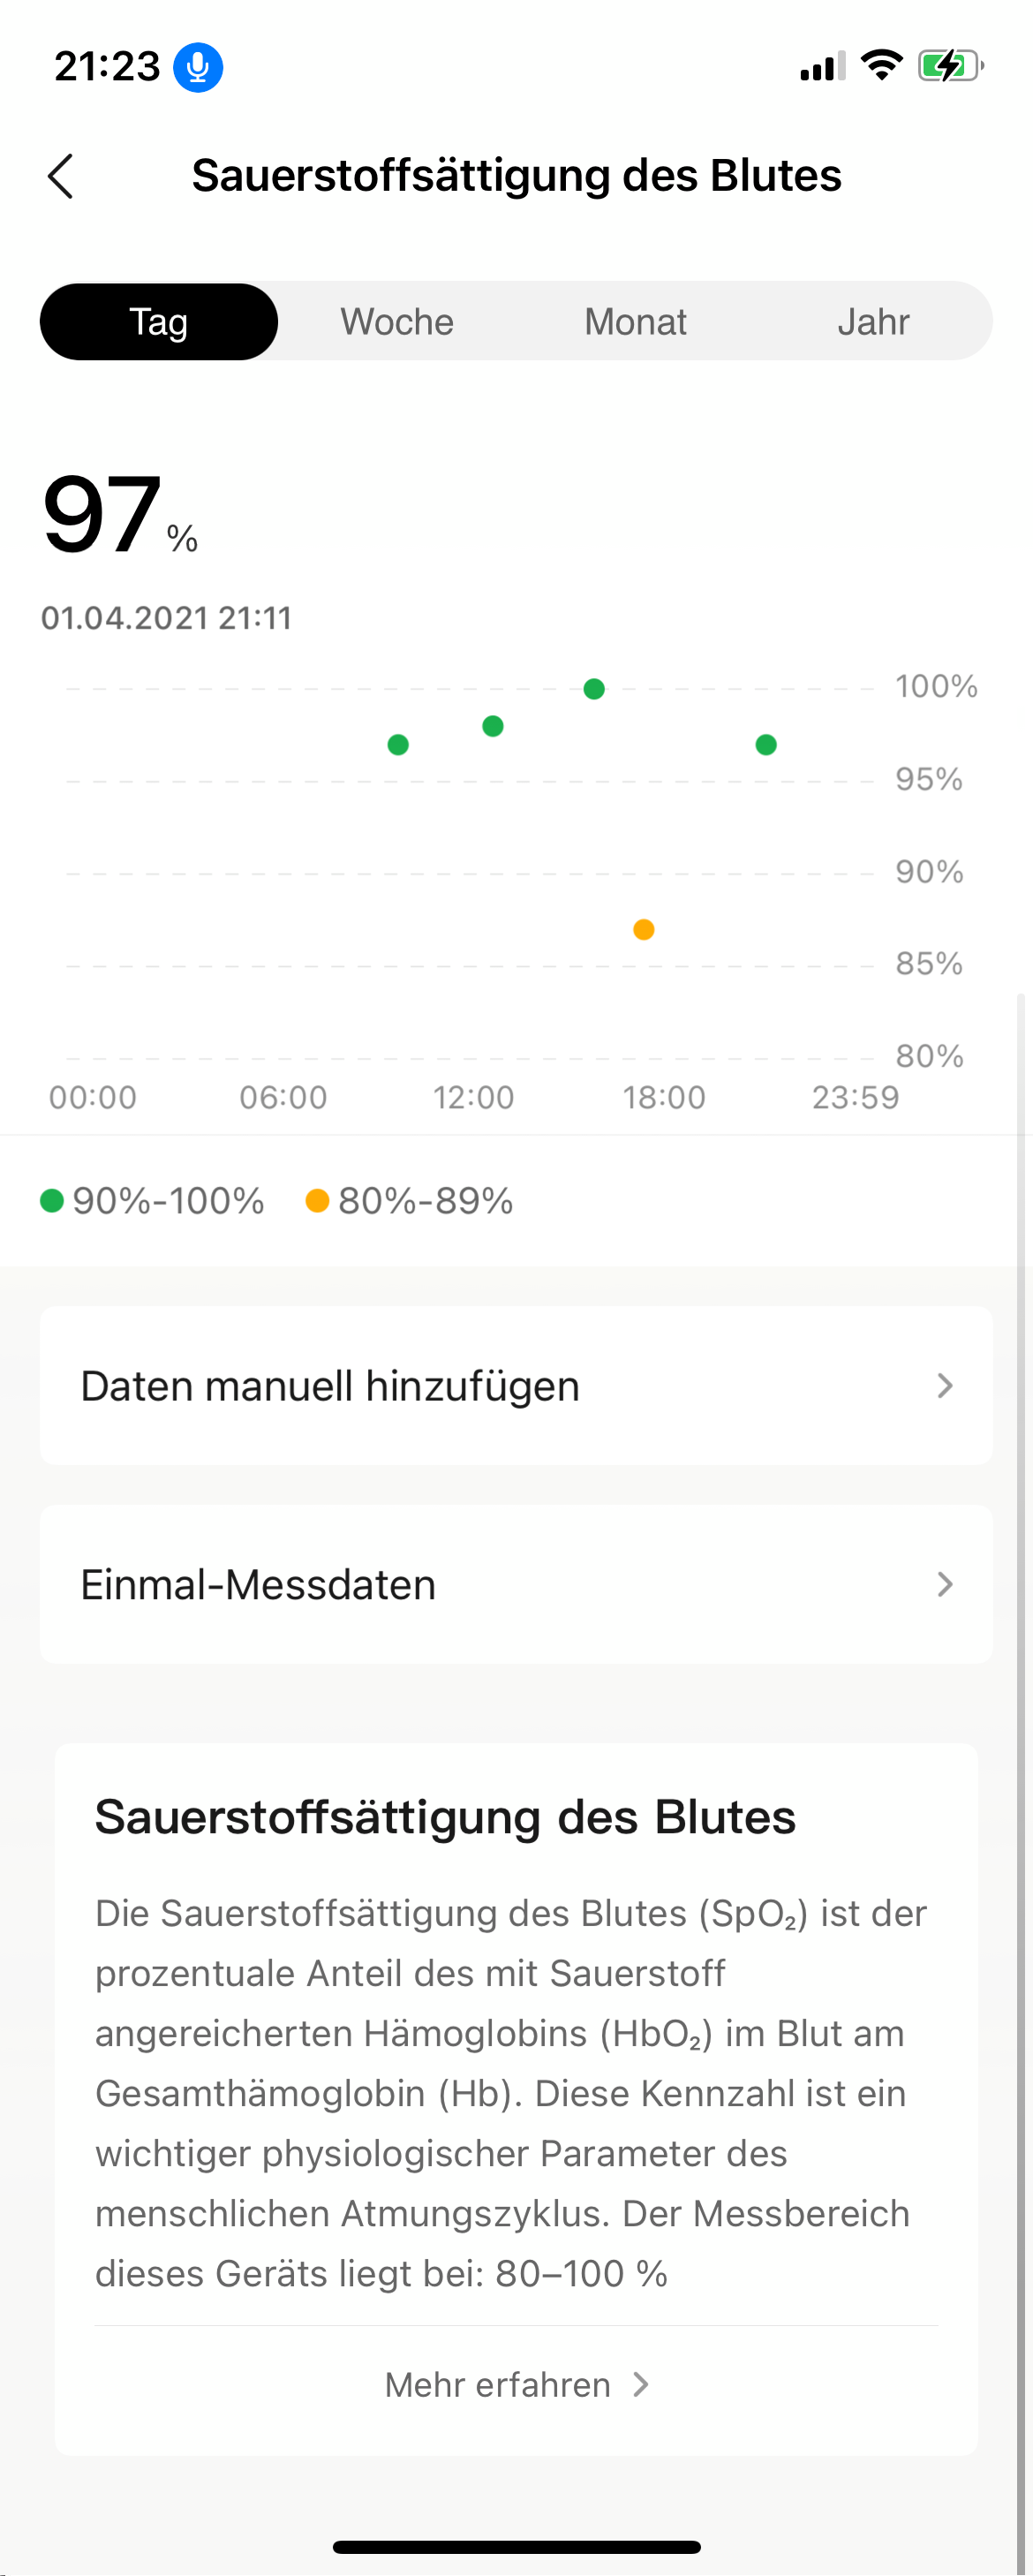Tap the orange 80%-89% legend dot
1033x2576 pixels.
coord(318,1201)
